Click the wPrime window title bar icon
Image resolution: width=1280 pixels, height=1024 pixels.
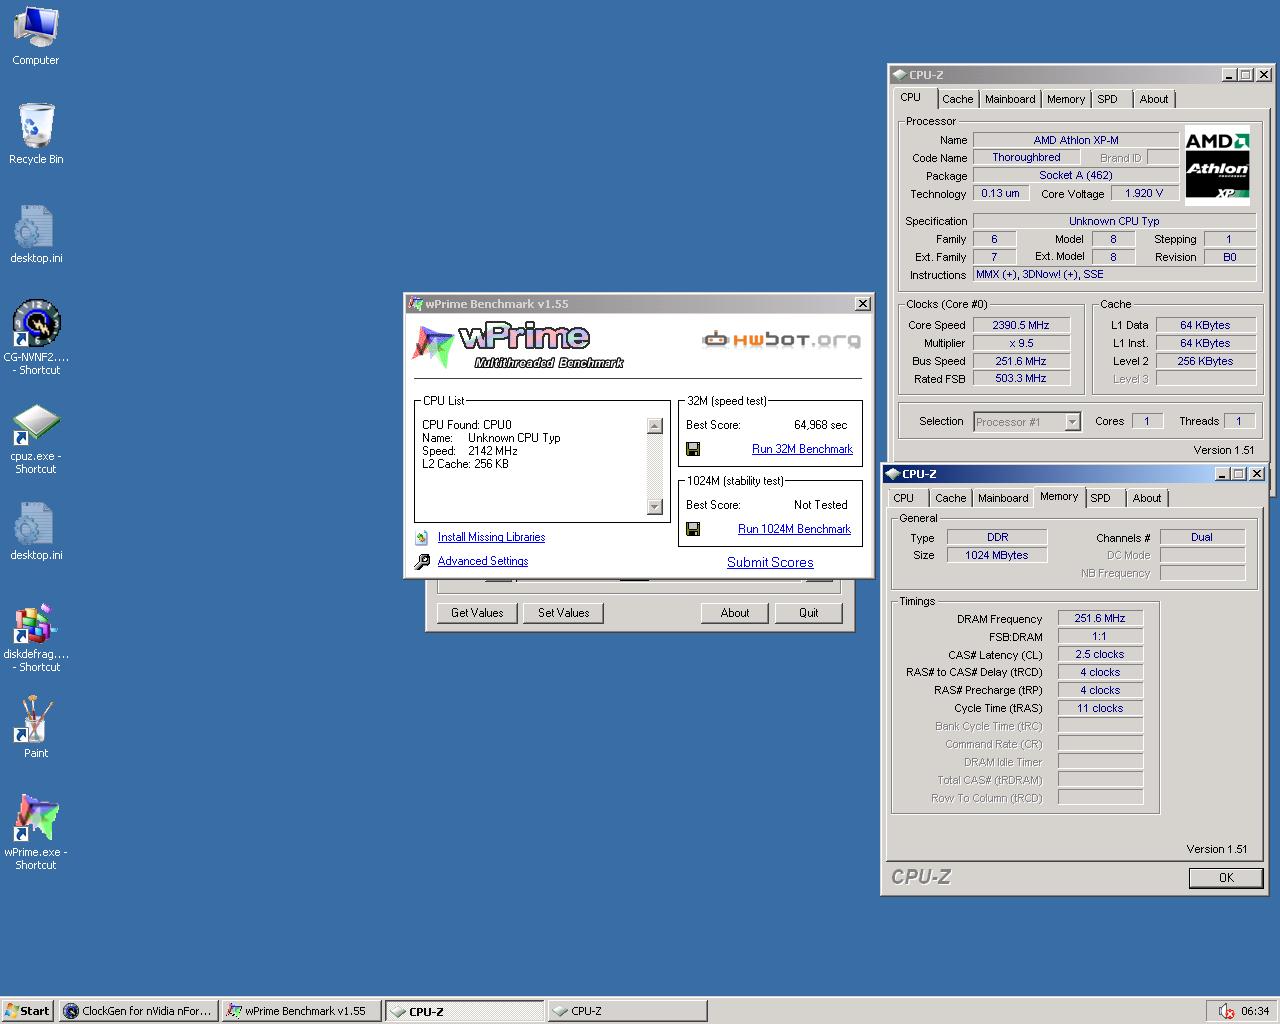click(415, 304)
